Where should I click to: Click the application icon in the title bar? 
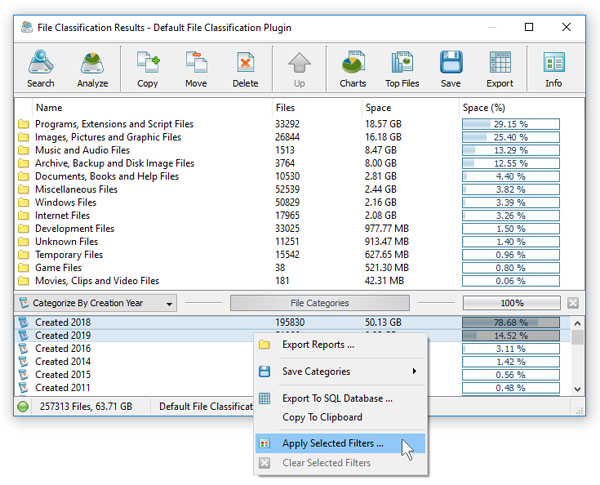[x=26, y=27]
